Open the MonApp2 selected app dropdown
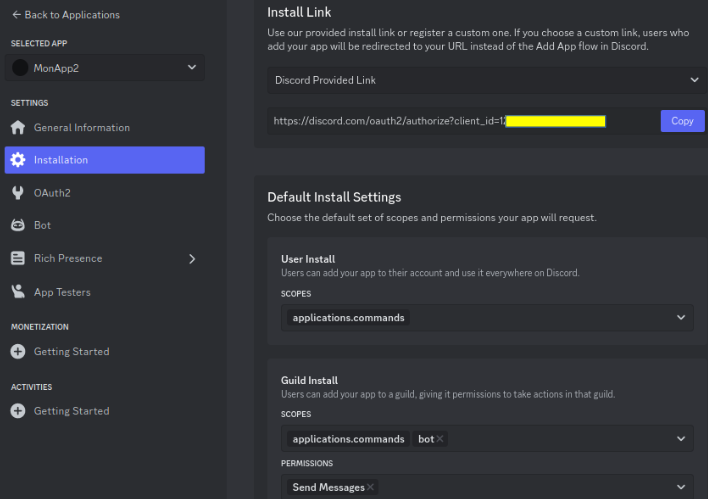Viewport: 708px width, 499px height. pos(105,68)
